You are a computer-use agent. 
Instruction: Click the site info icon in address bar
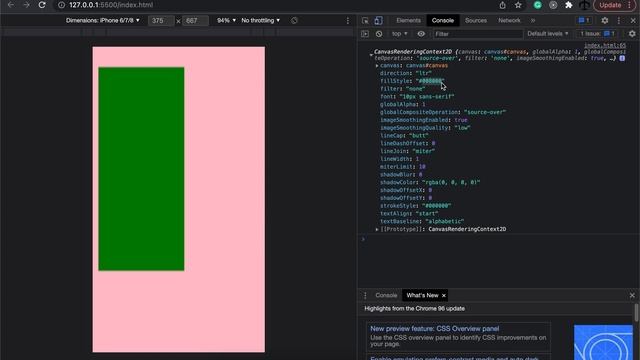coord(61,5)
